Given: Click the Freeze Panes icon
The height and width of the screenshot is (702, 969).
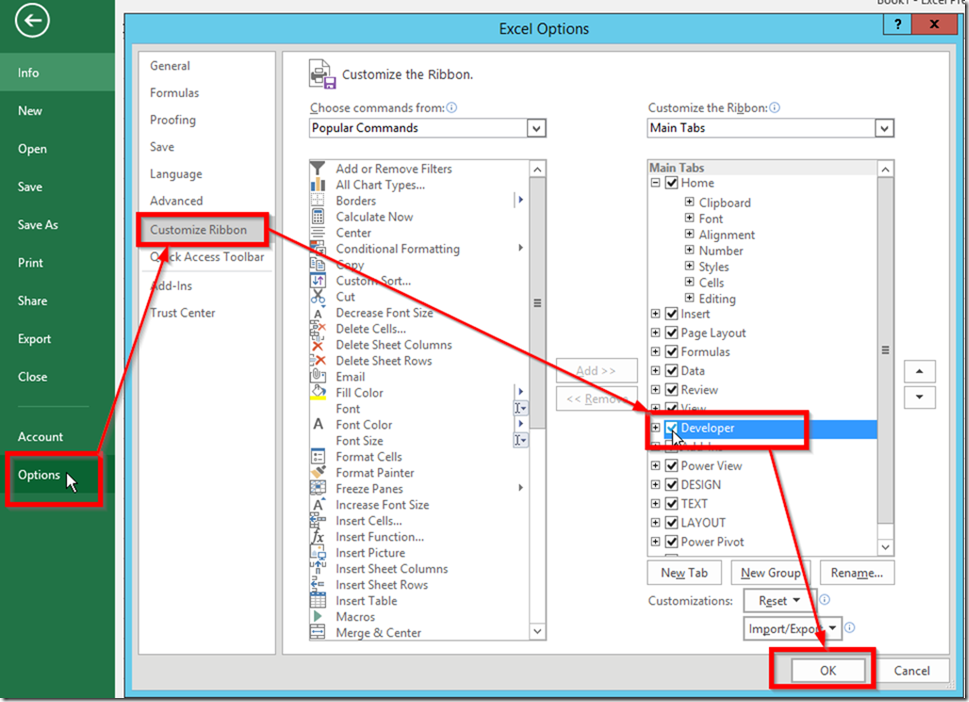Looking at the screenshot, I should coord(318,488).
